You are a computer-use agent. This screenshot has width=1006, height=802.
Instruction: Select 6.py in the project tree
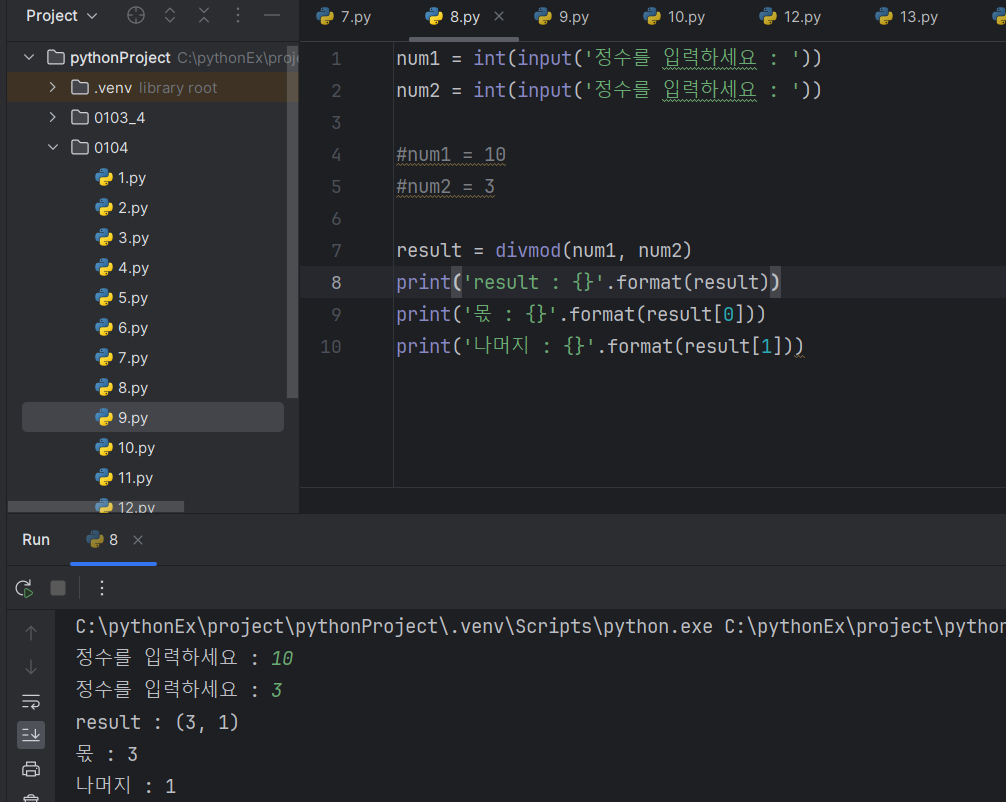pos(122,328)
